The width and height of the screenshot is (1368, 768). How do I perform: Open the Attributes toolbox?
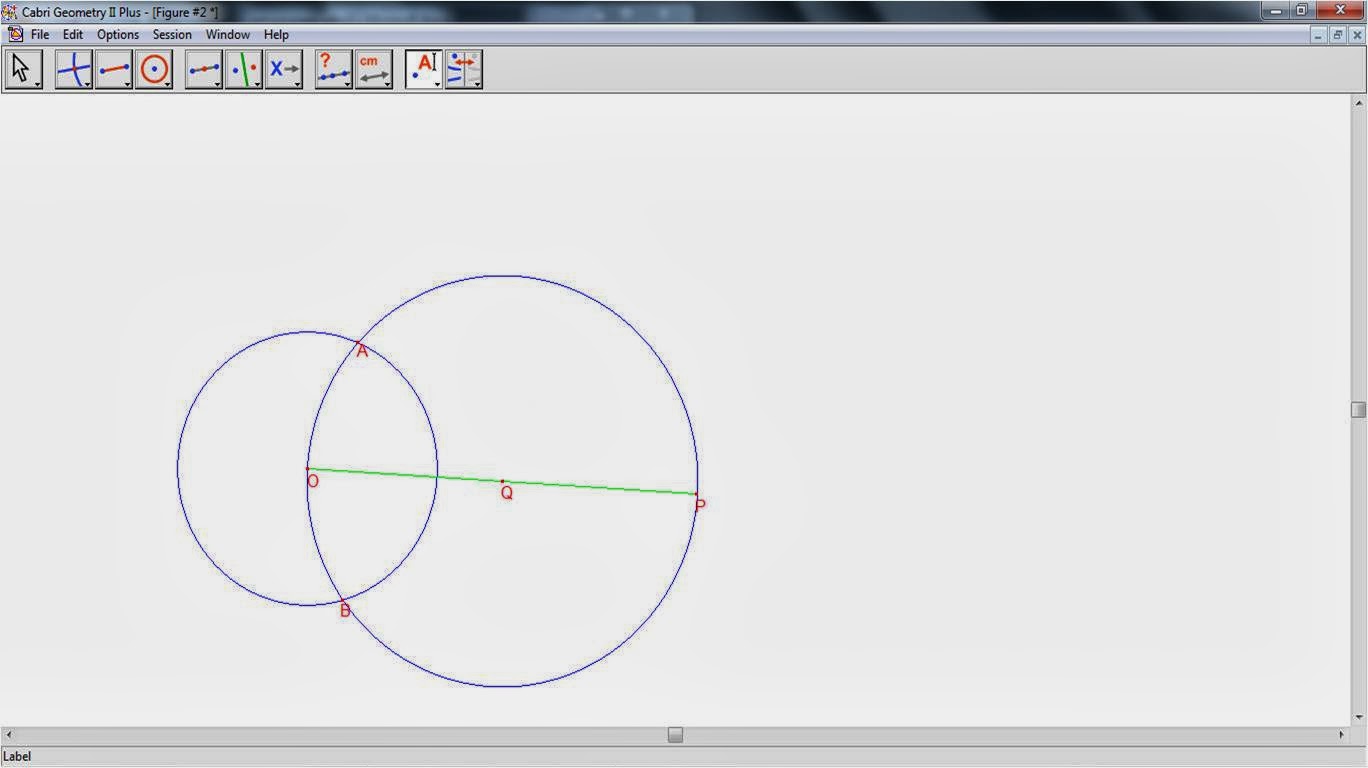[x=464, y=70]
